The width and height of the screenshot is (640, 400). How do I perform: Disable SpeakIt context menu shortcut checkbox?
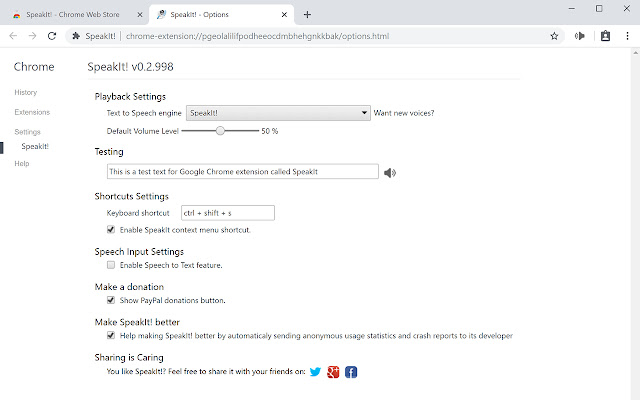[x=111, y=230]
